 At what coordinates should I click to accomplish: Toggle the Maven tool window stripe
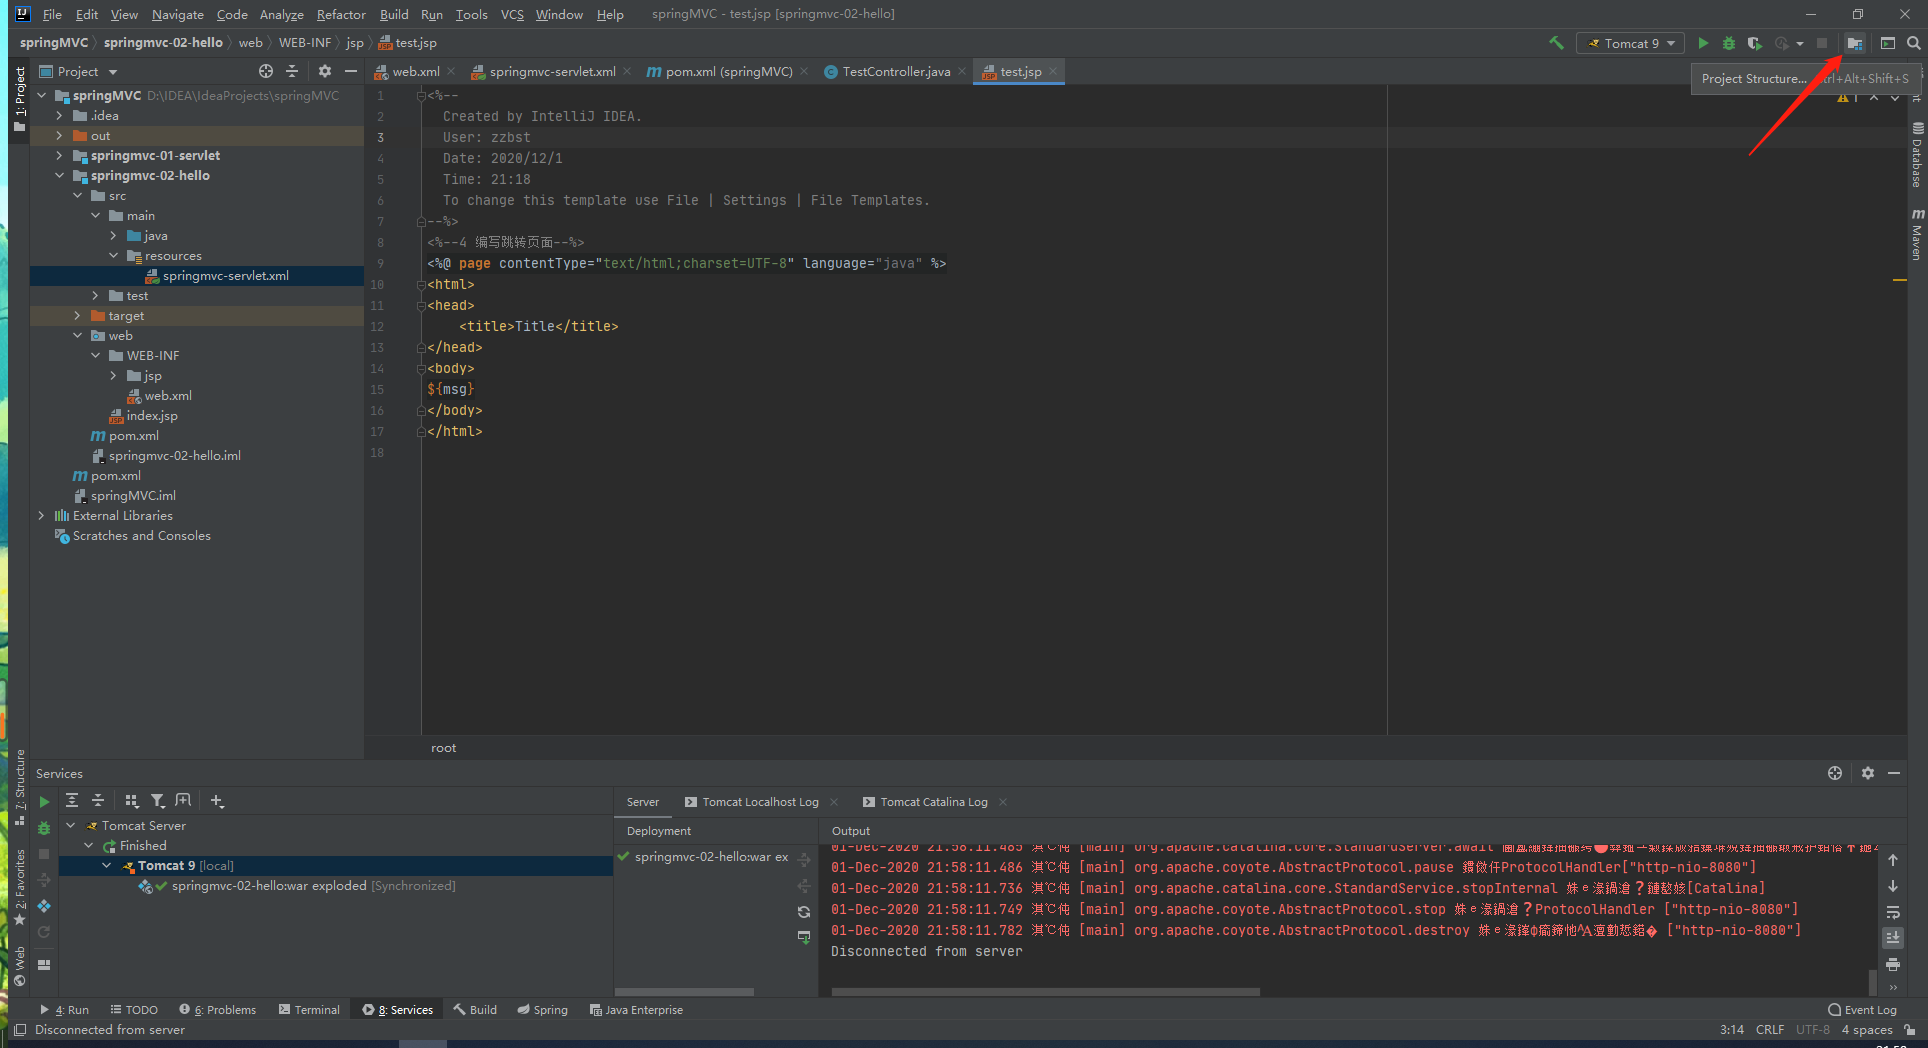coord(1917,236)
